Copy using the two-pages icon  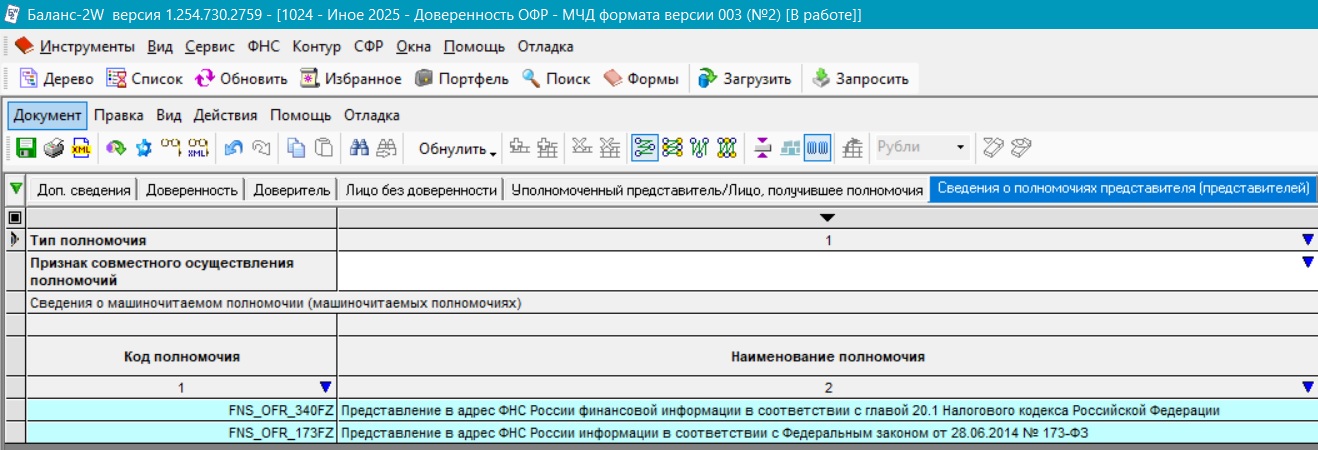[297, 148]
